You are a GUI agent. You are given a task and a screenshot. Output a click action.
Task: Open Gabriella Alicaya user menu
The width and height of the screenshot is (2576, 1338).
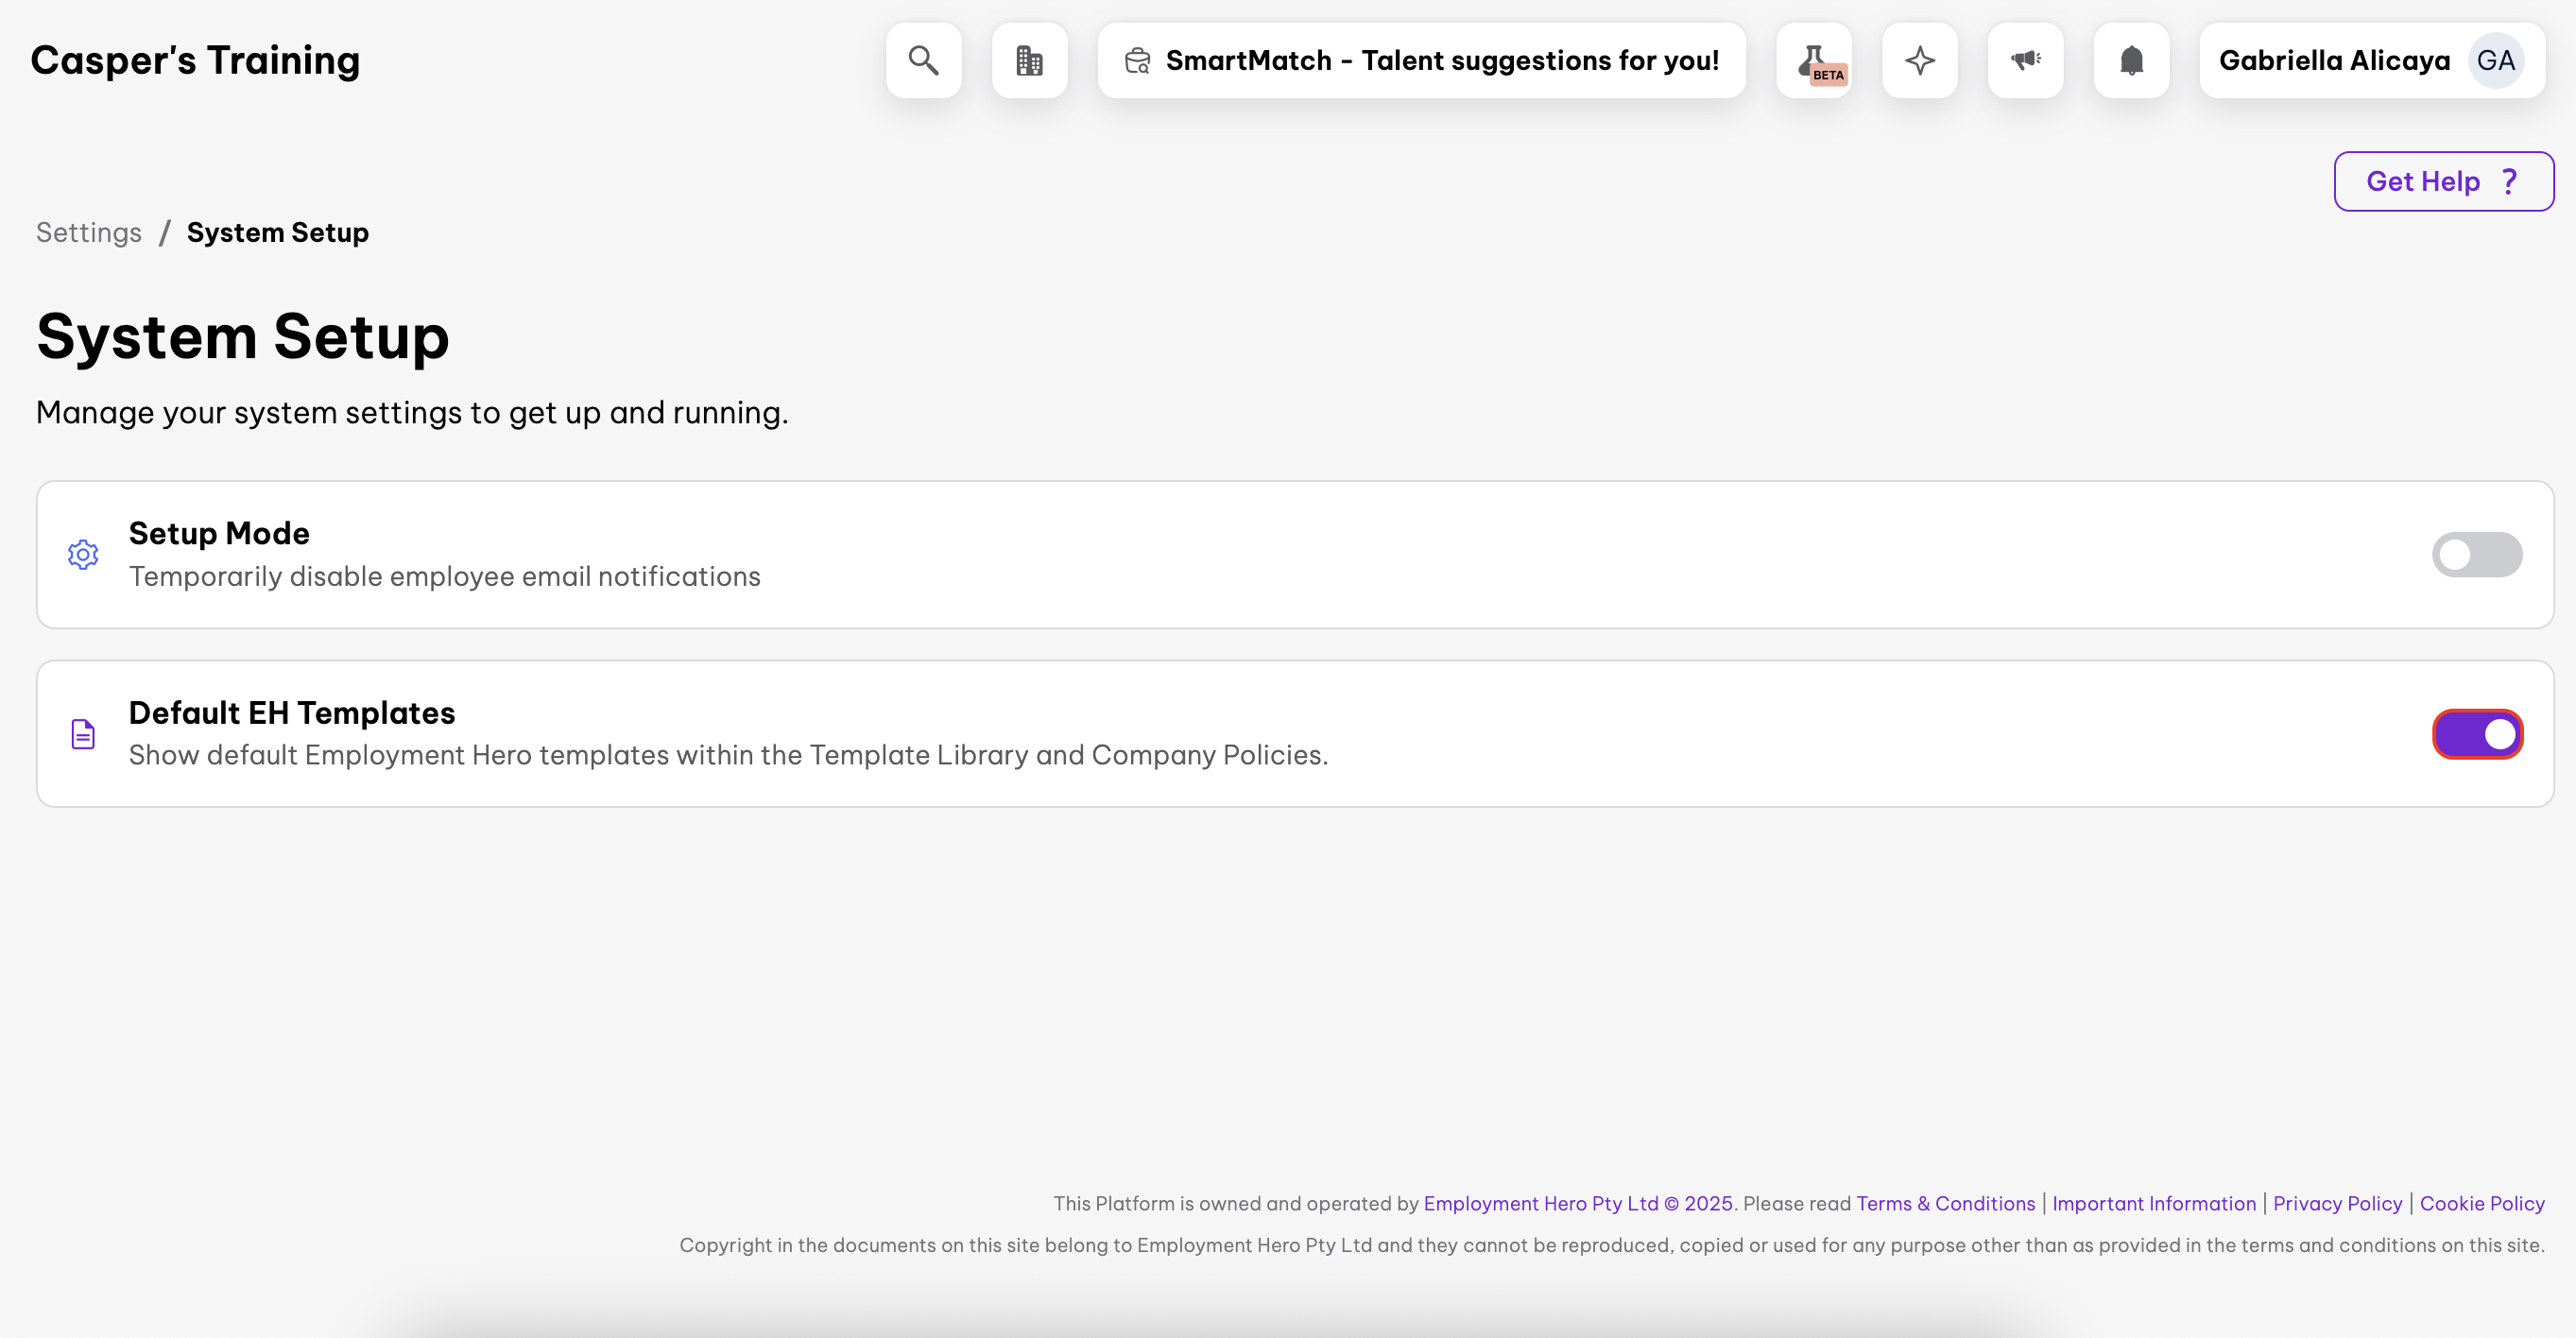point(2334,61)
